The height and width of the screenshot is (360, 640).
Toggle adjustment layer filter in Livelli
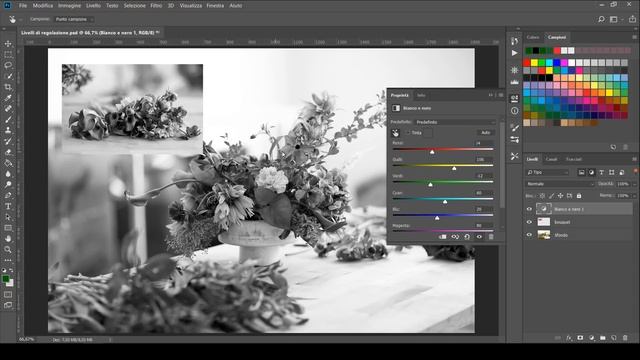pyautogui.click(x=591, y=173)
